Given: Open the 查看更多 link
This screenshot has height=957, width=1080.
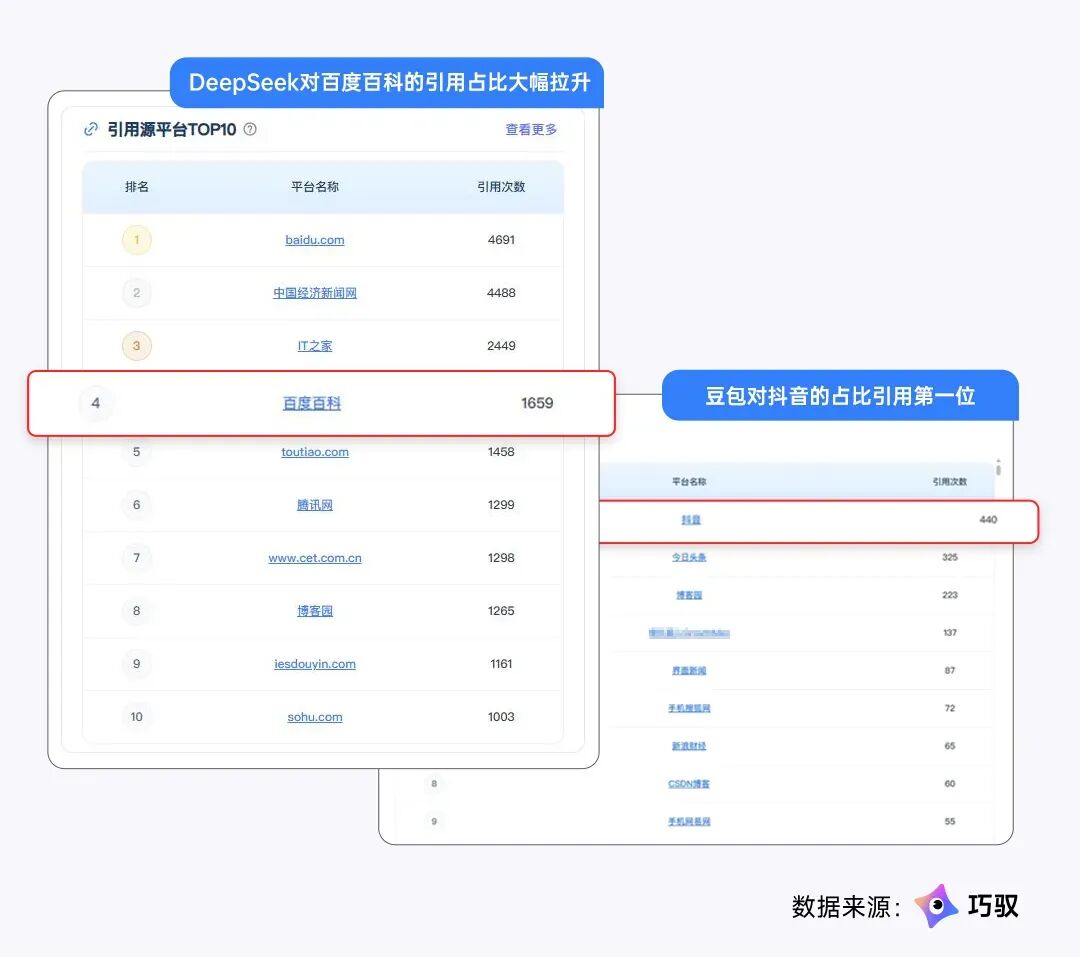Looking at the screenshot, I should coord(531,129).
